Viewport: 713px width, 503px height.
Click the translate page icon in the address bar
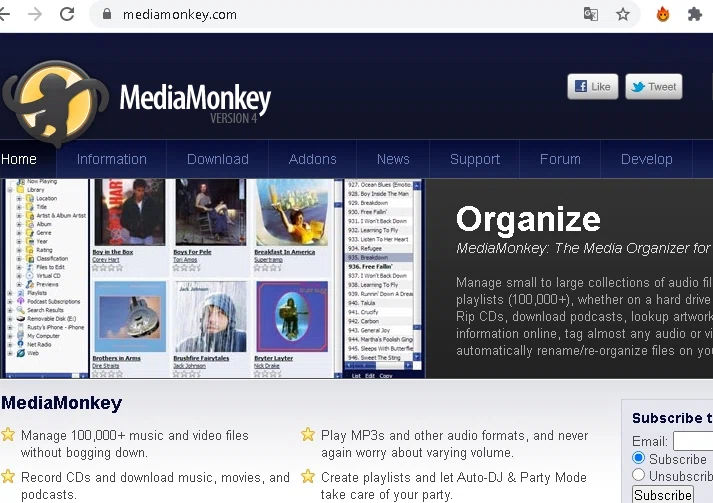[591, 14]
